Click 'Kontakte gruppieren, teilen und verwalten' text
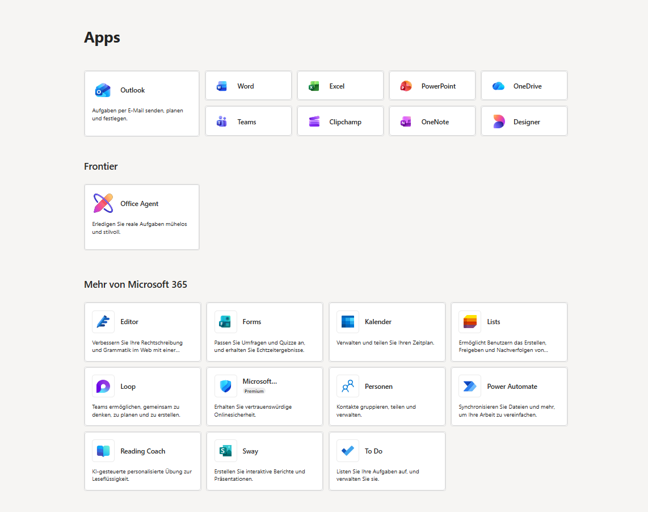The height and width of the screenshot is (512, 648). pyautogui.click(x=376, y=411)
